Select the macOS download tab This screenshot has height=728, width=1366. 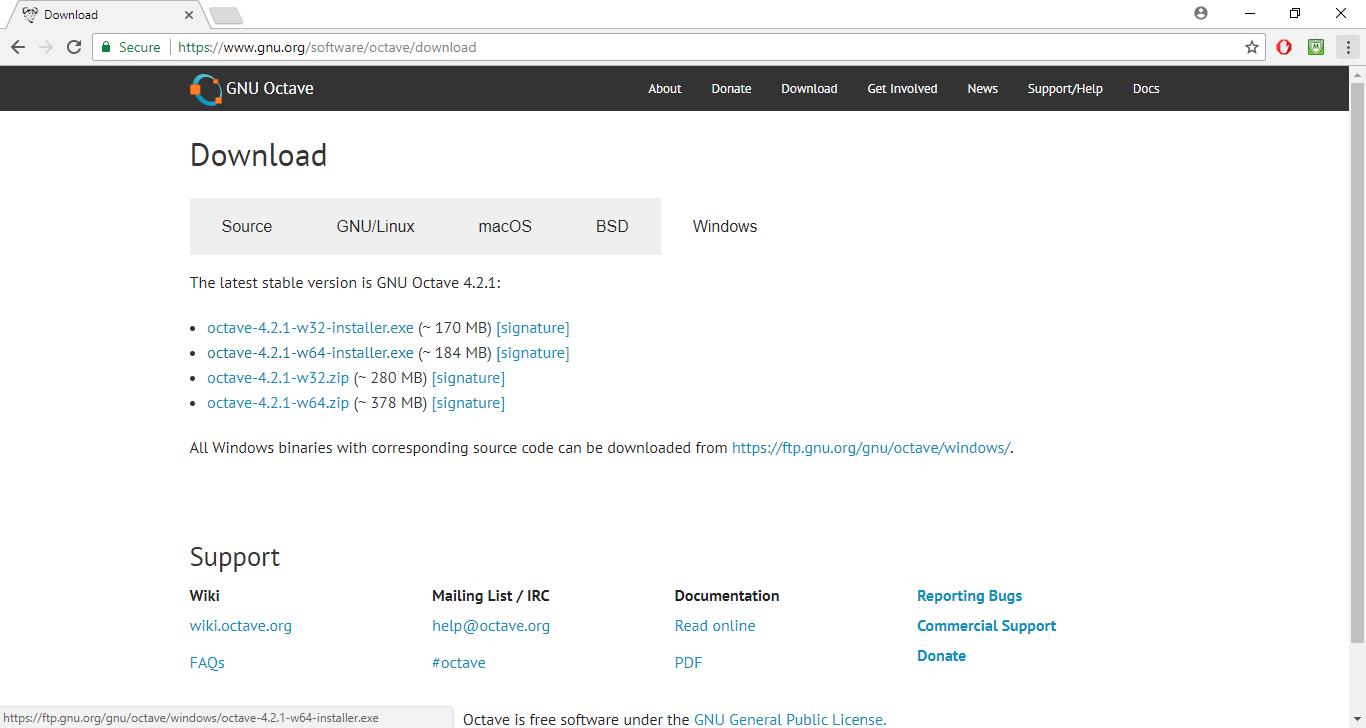505,226
